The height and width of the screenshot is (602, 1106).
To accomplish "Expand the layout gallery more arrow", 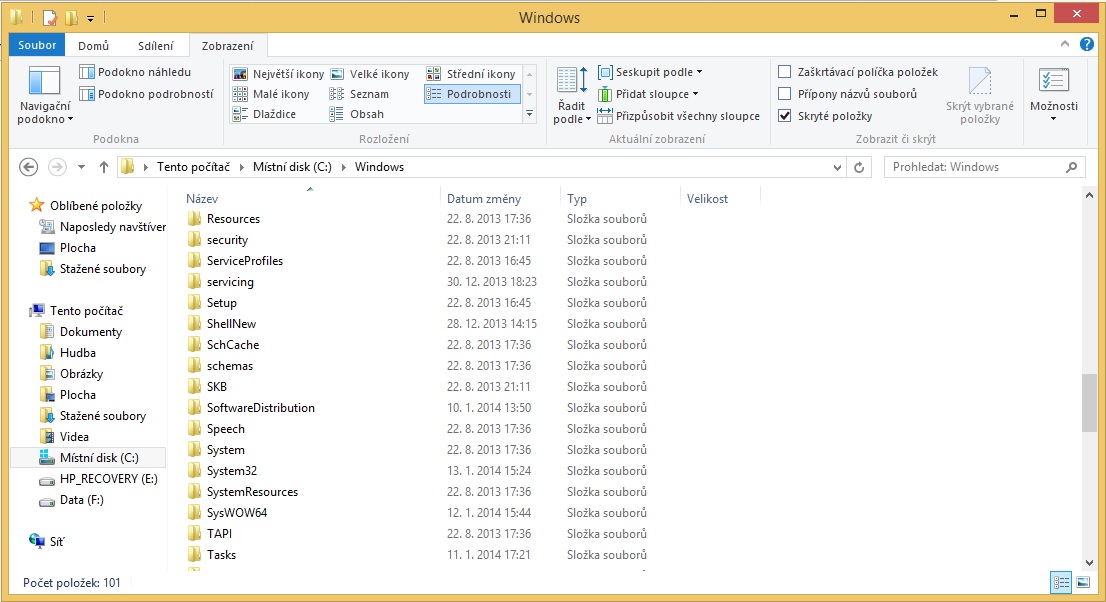I will pos(530,114).
